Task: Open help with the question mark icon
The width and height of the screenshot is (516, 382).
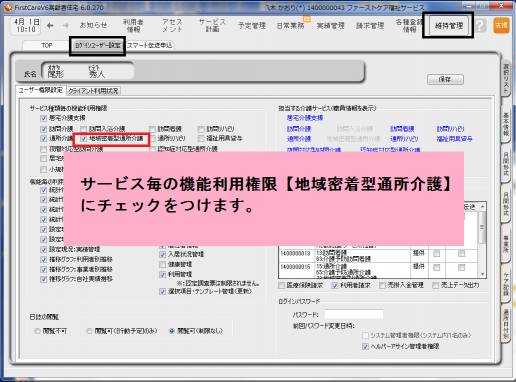Action: pos(480,26)
